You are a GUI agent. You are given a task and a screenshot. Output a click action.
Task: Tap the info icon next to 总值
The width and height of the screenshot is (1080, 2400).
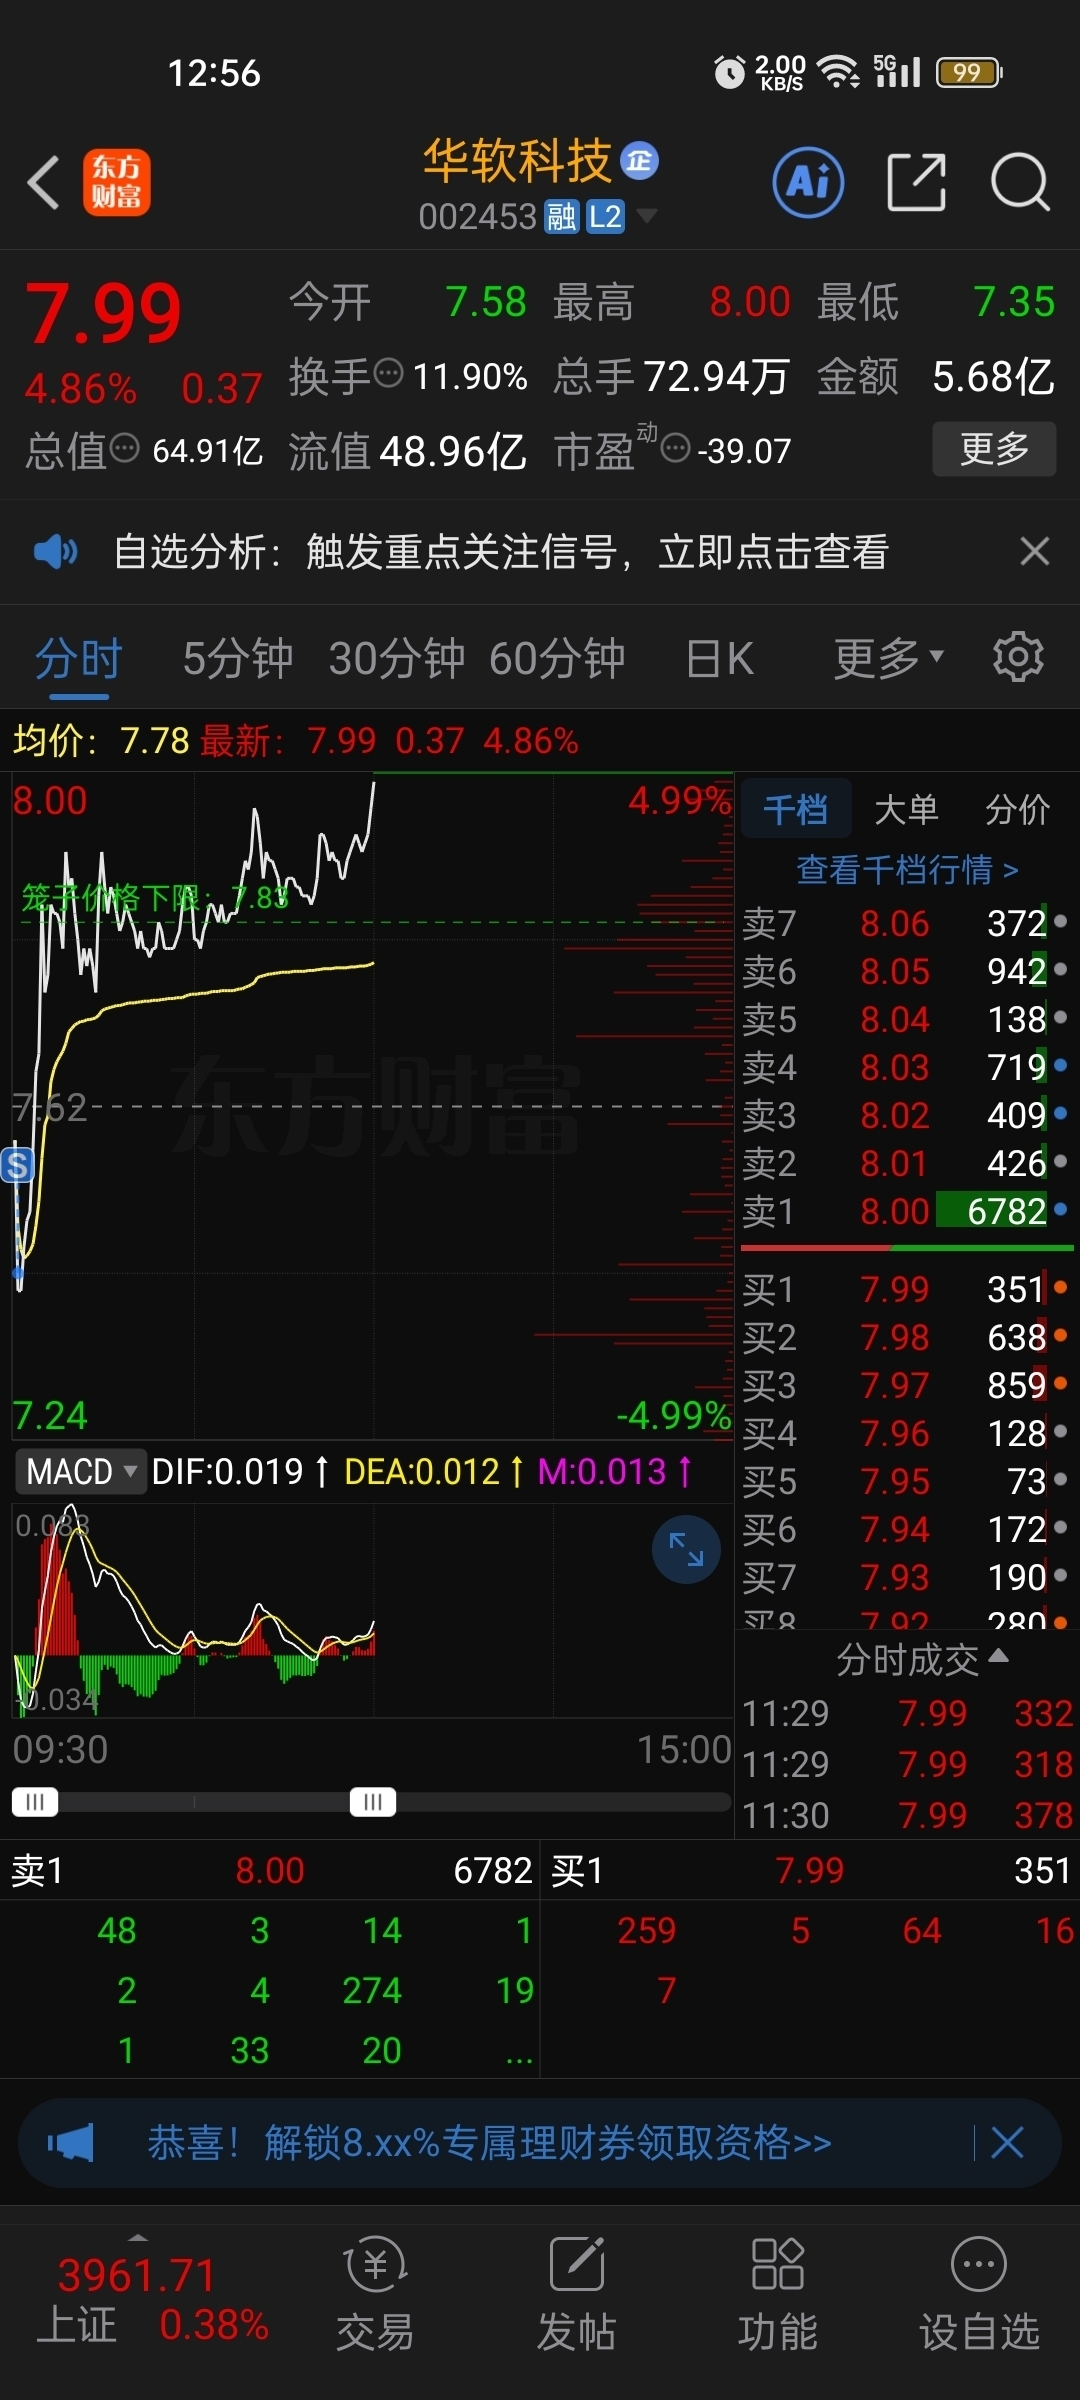point(124,449)
